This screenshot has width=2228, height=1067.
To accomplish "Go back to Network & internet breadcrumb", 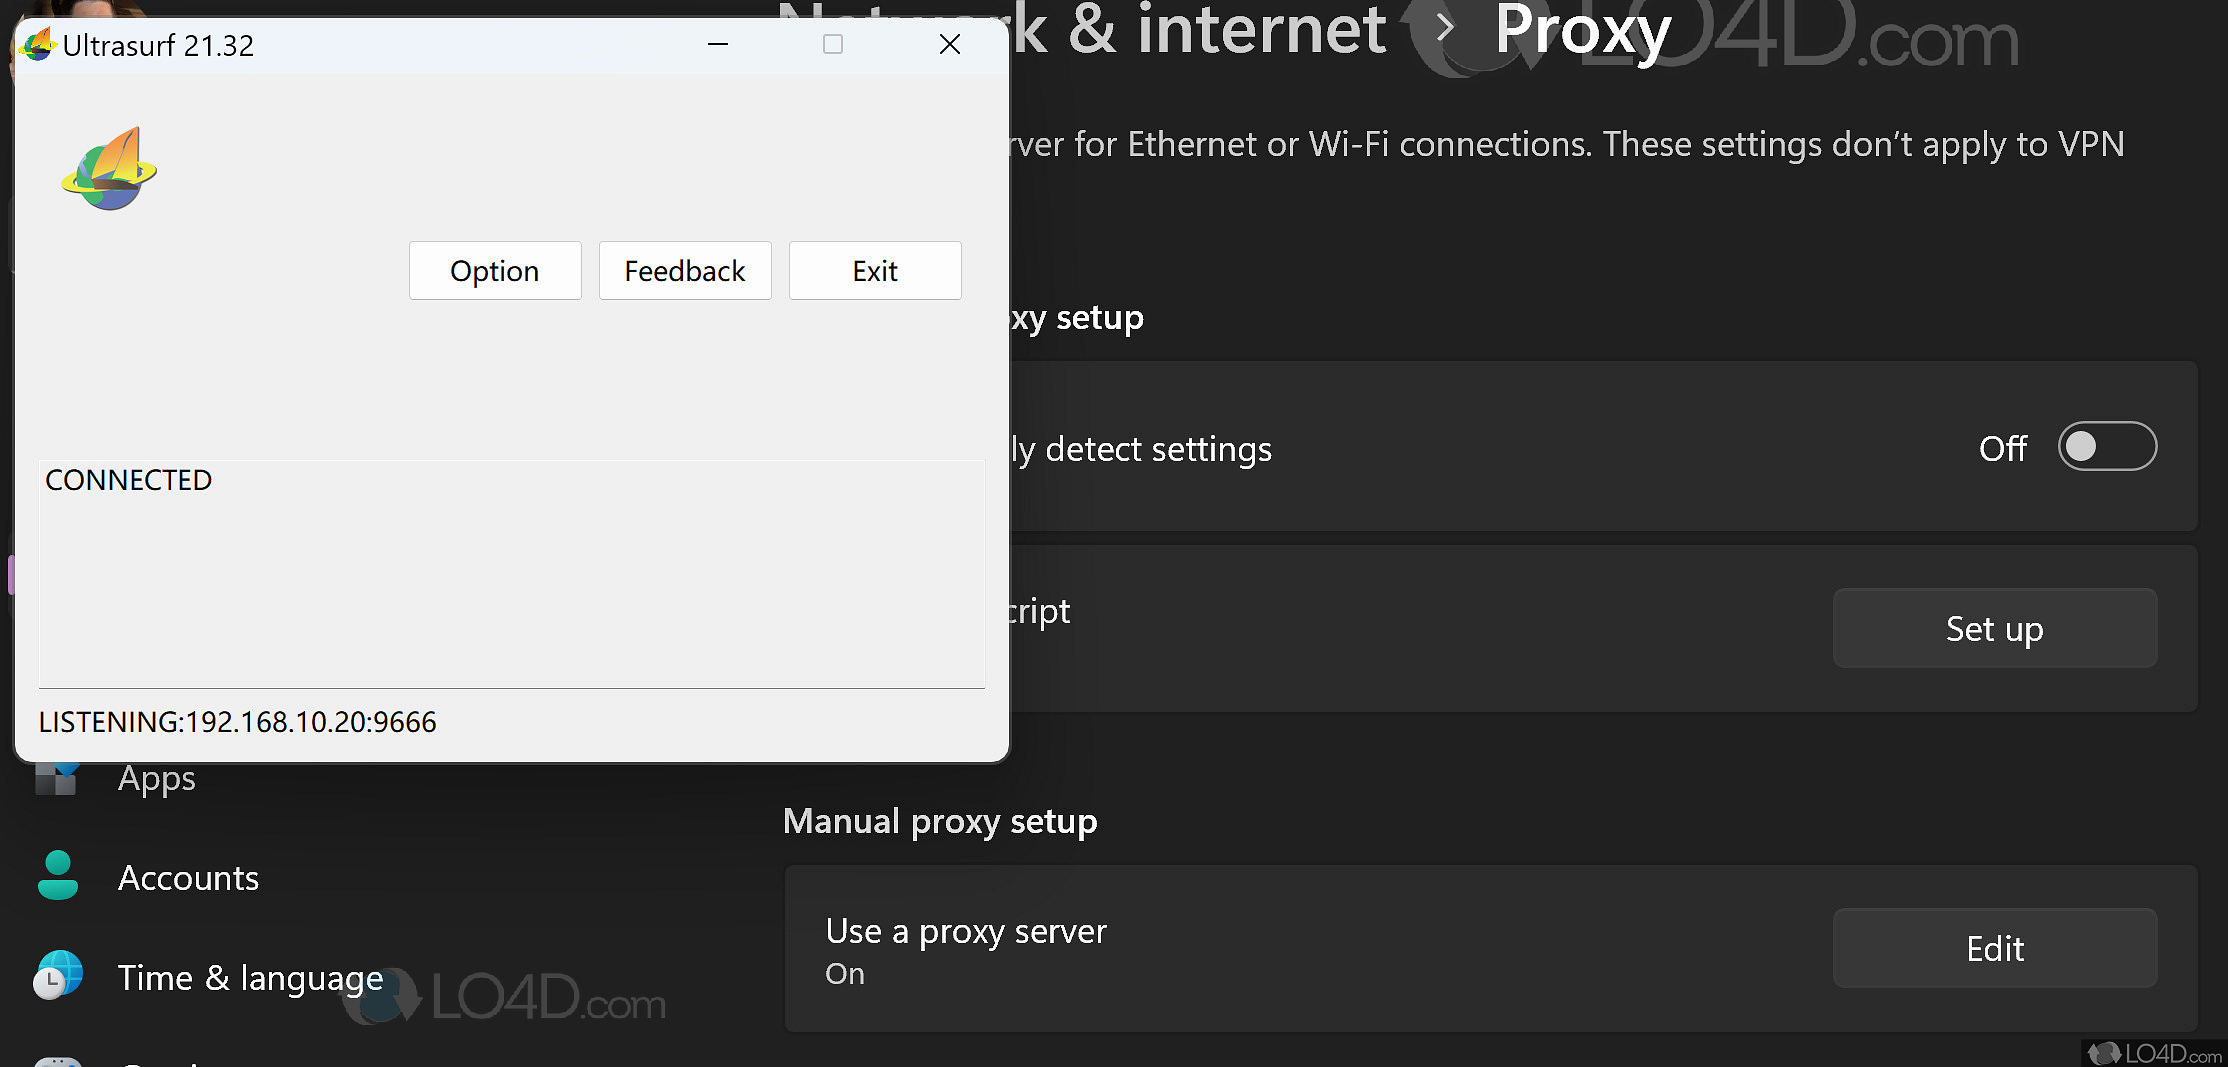I will [1200, 30].
